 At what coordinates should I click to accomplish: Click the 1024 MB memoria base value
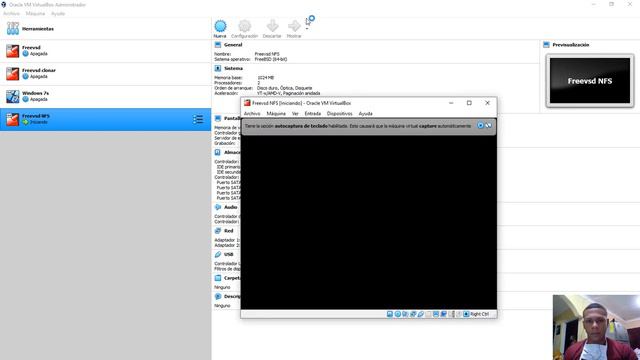[x=266, y=78]
